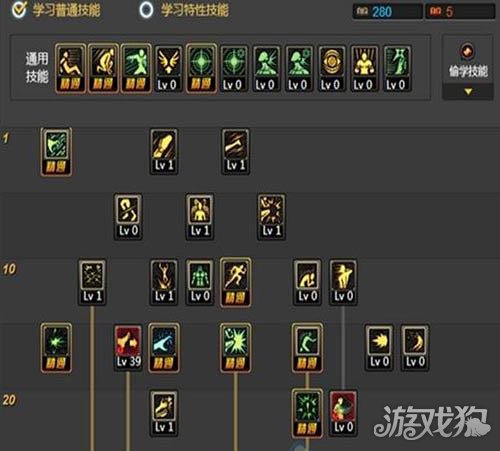Select the red Lv 39 skill icon
This screenshot has height=451, width=500.
coord(128,347)
